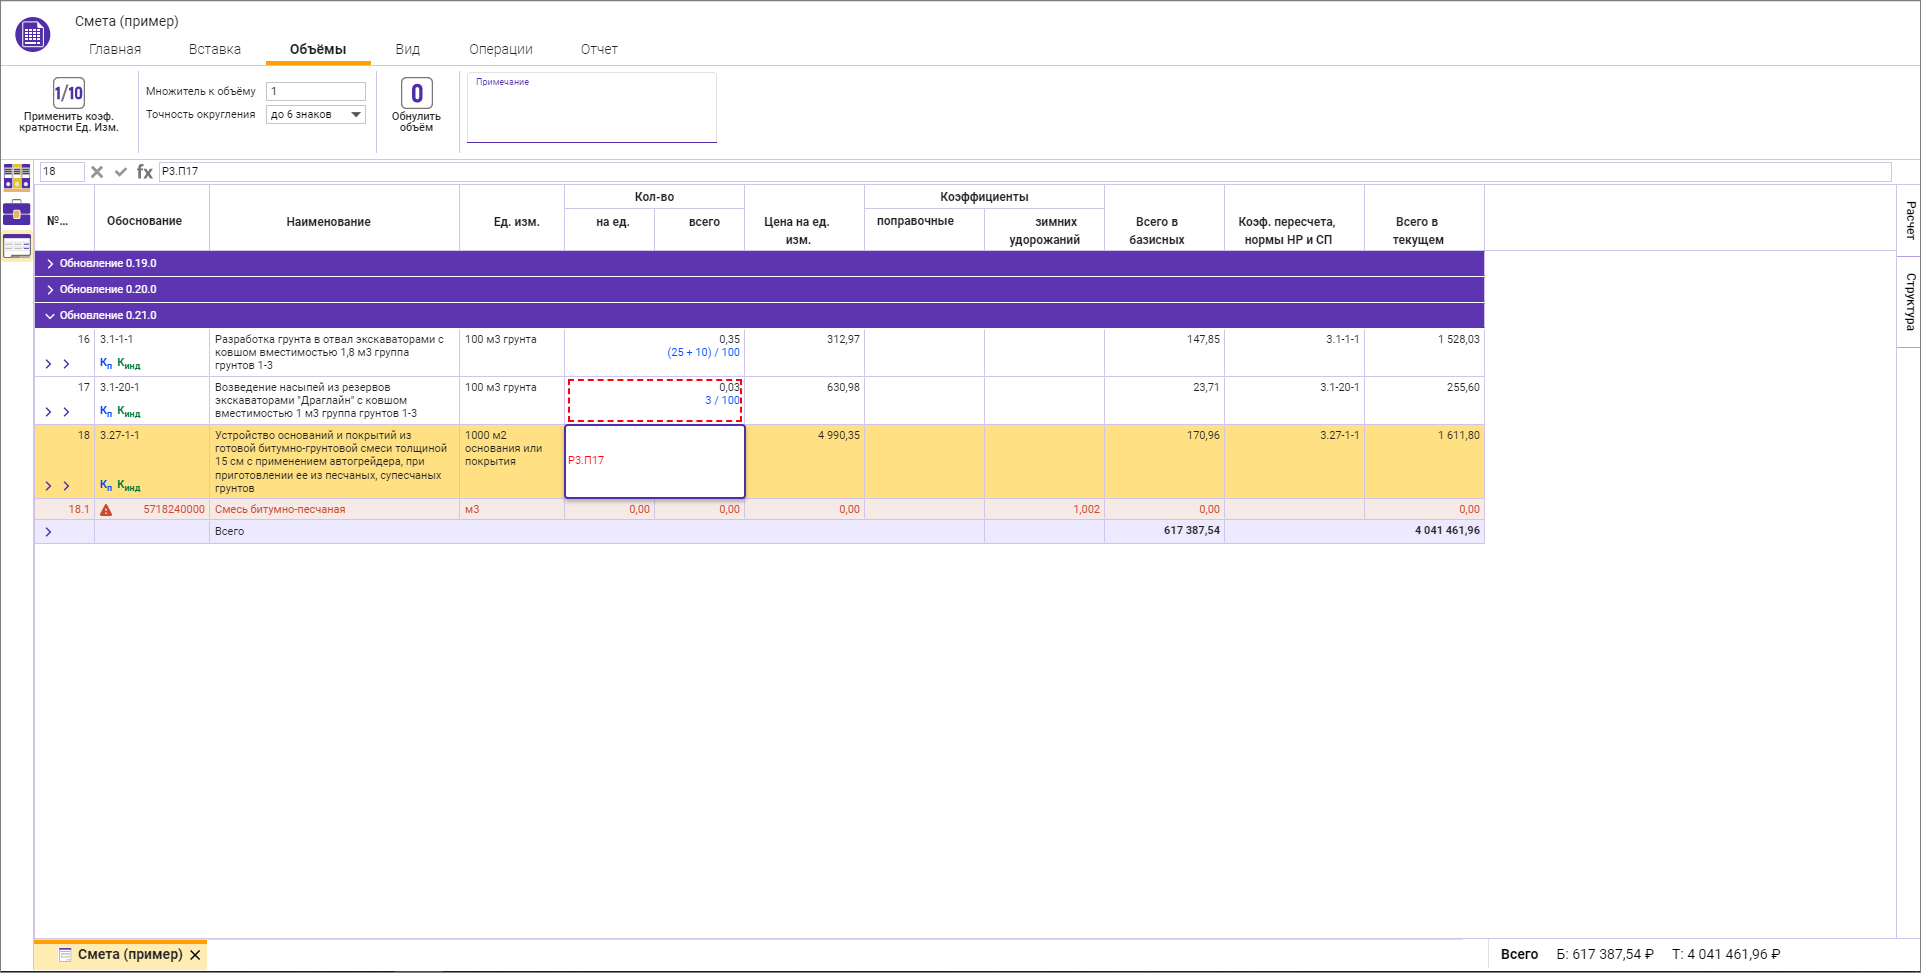Click the editing cell with Р3.П17
This screenshot has width=1921, height=973.
tap(655, 461)
